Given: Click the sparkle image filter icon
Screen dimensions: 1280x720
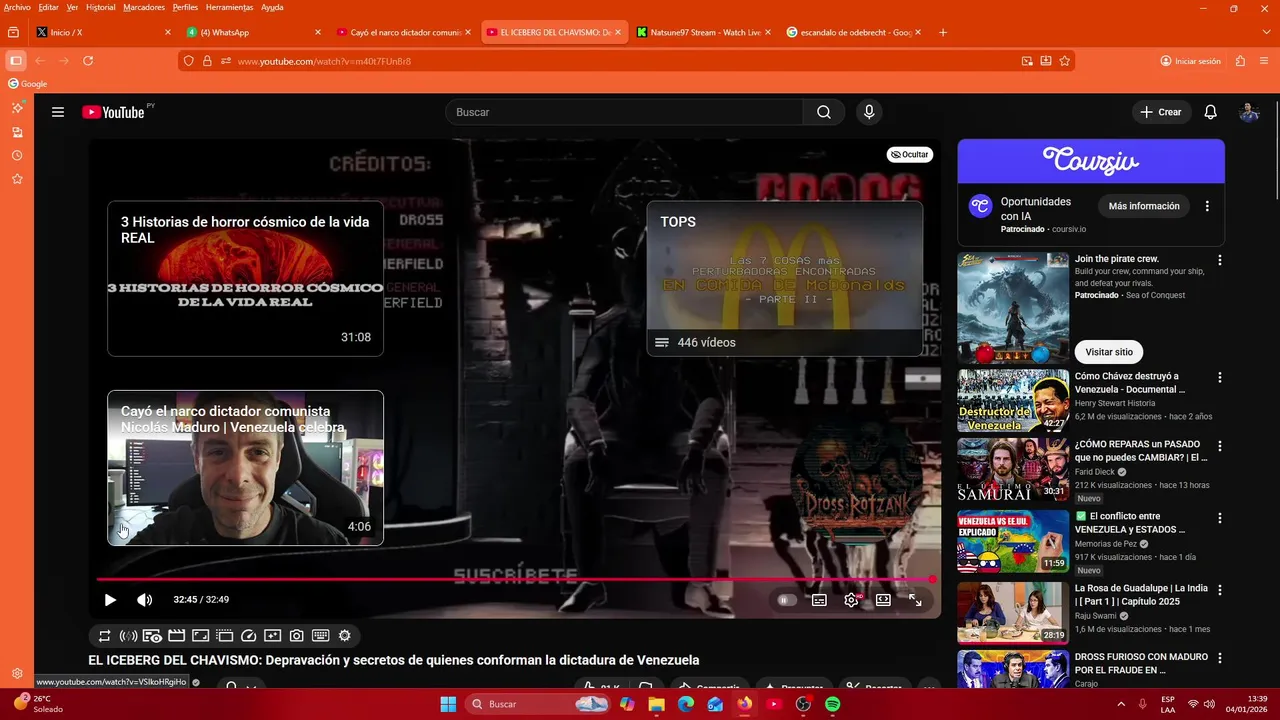Looking at the screenshot, I should pyautogui.click(x=273, y=636).
